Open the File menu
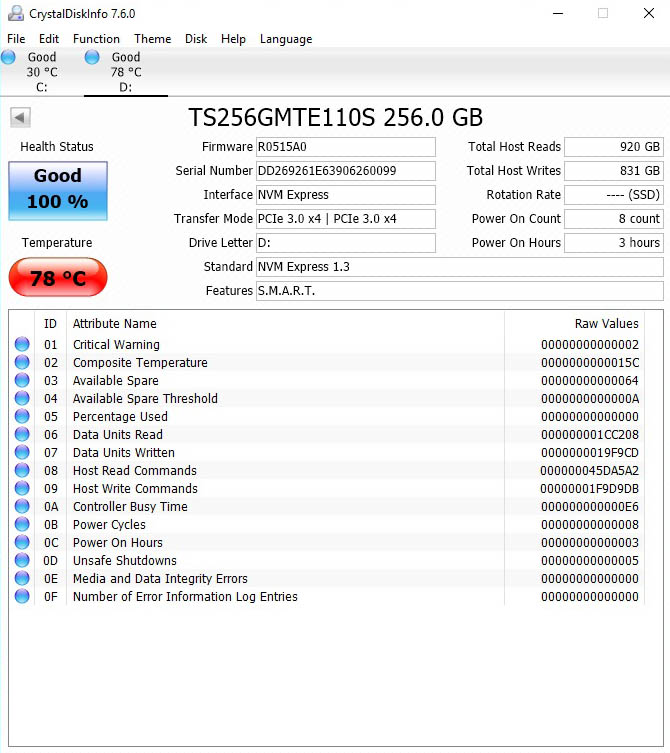 (x=16, y=39)
